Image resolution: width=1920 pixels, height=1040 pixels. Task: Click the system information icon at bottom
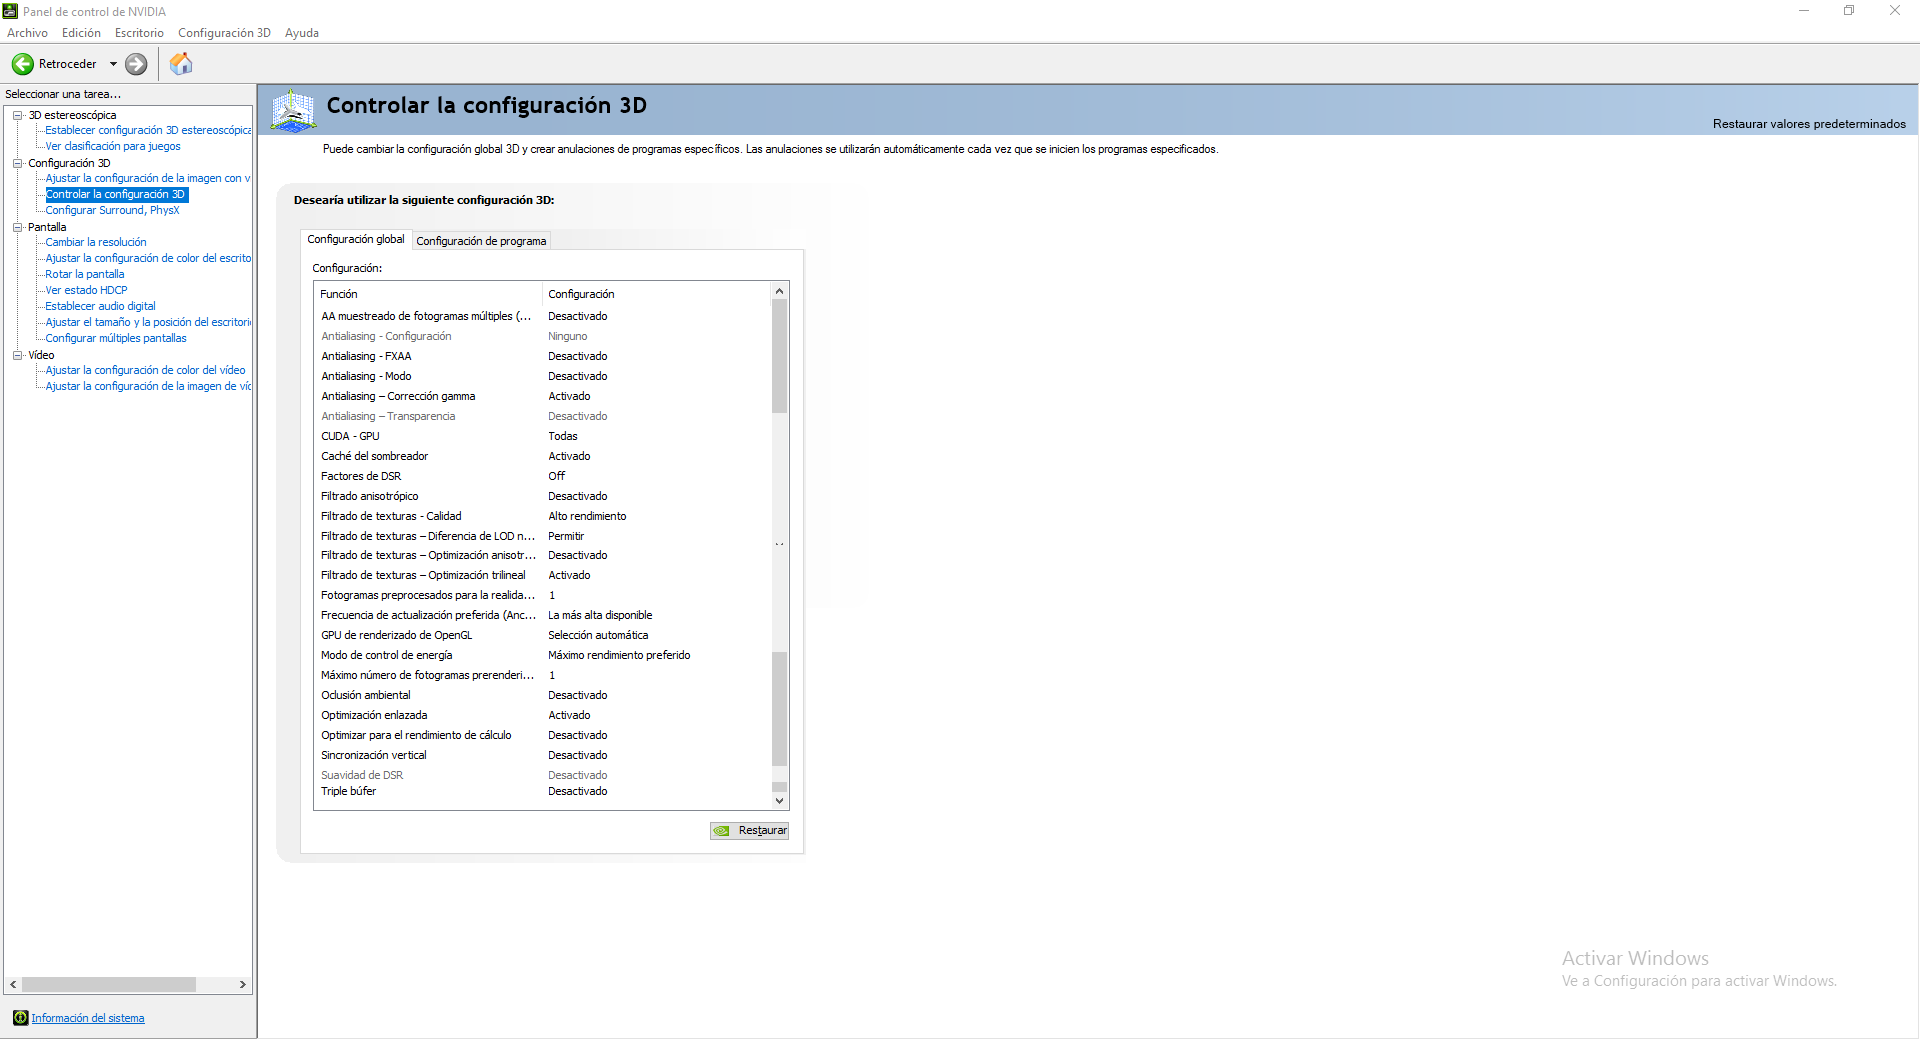click(20, 1018)
